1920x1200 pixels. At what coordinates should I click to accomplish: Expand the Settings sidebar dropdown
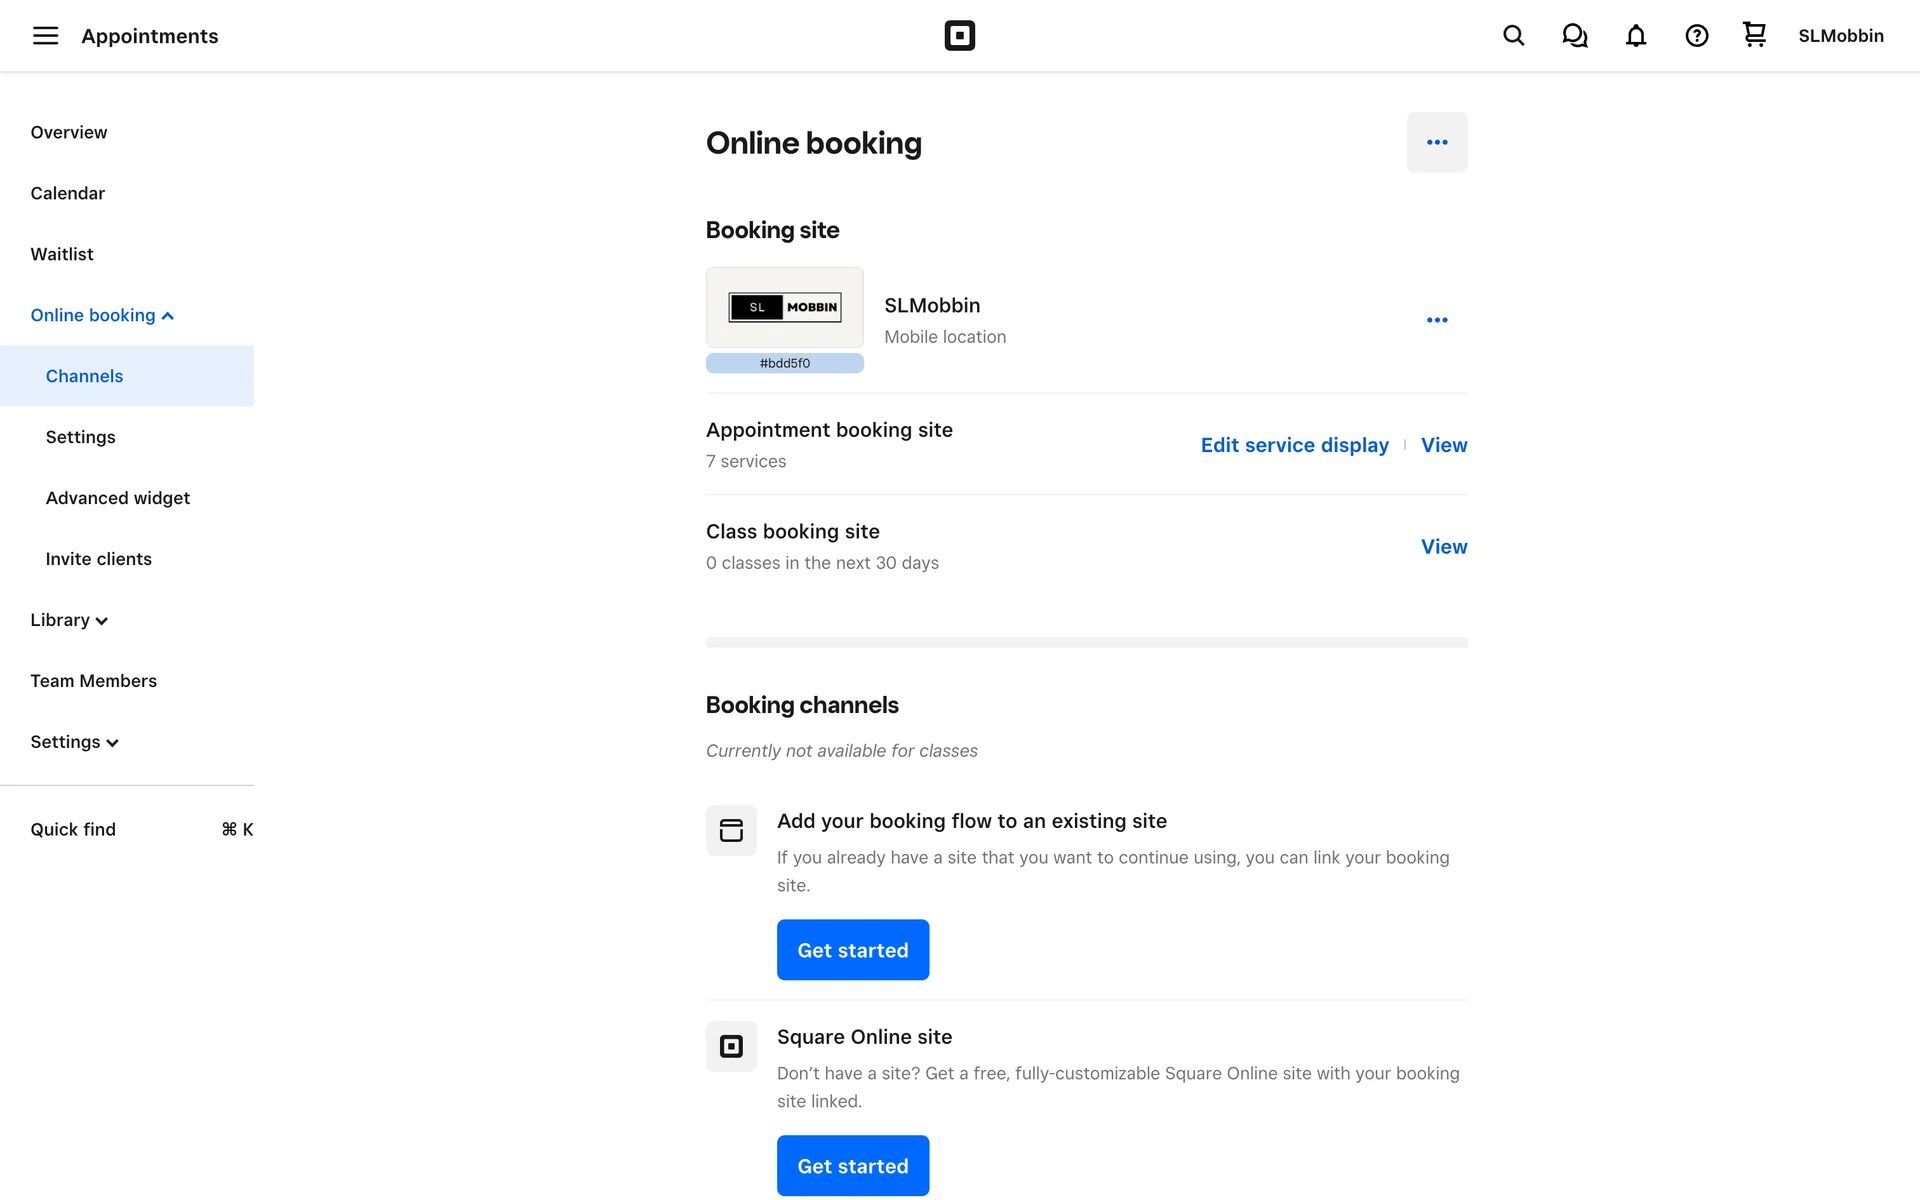[x=74, y=742]
